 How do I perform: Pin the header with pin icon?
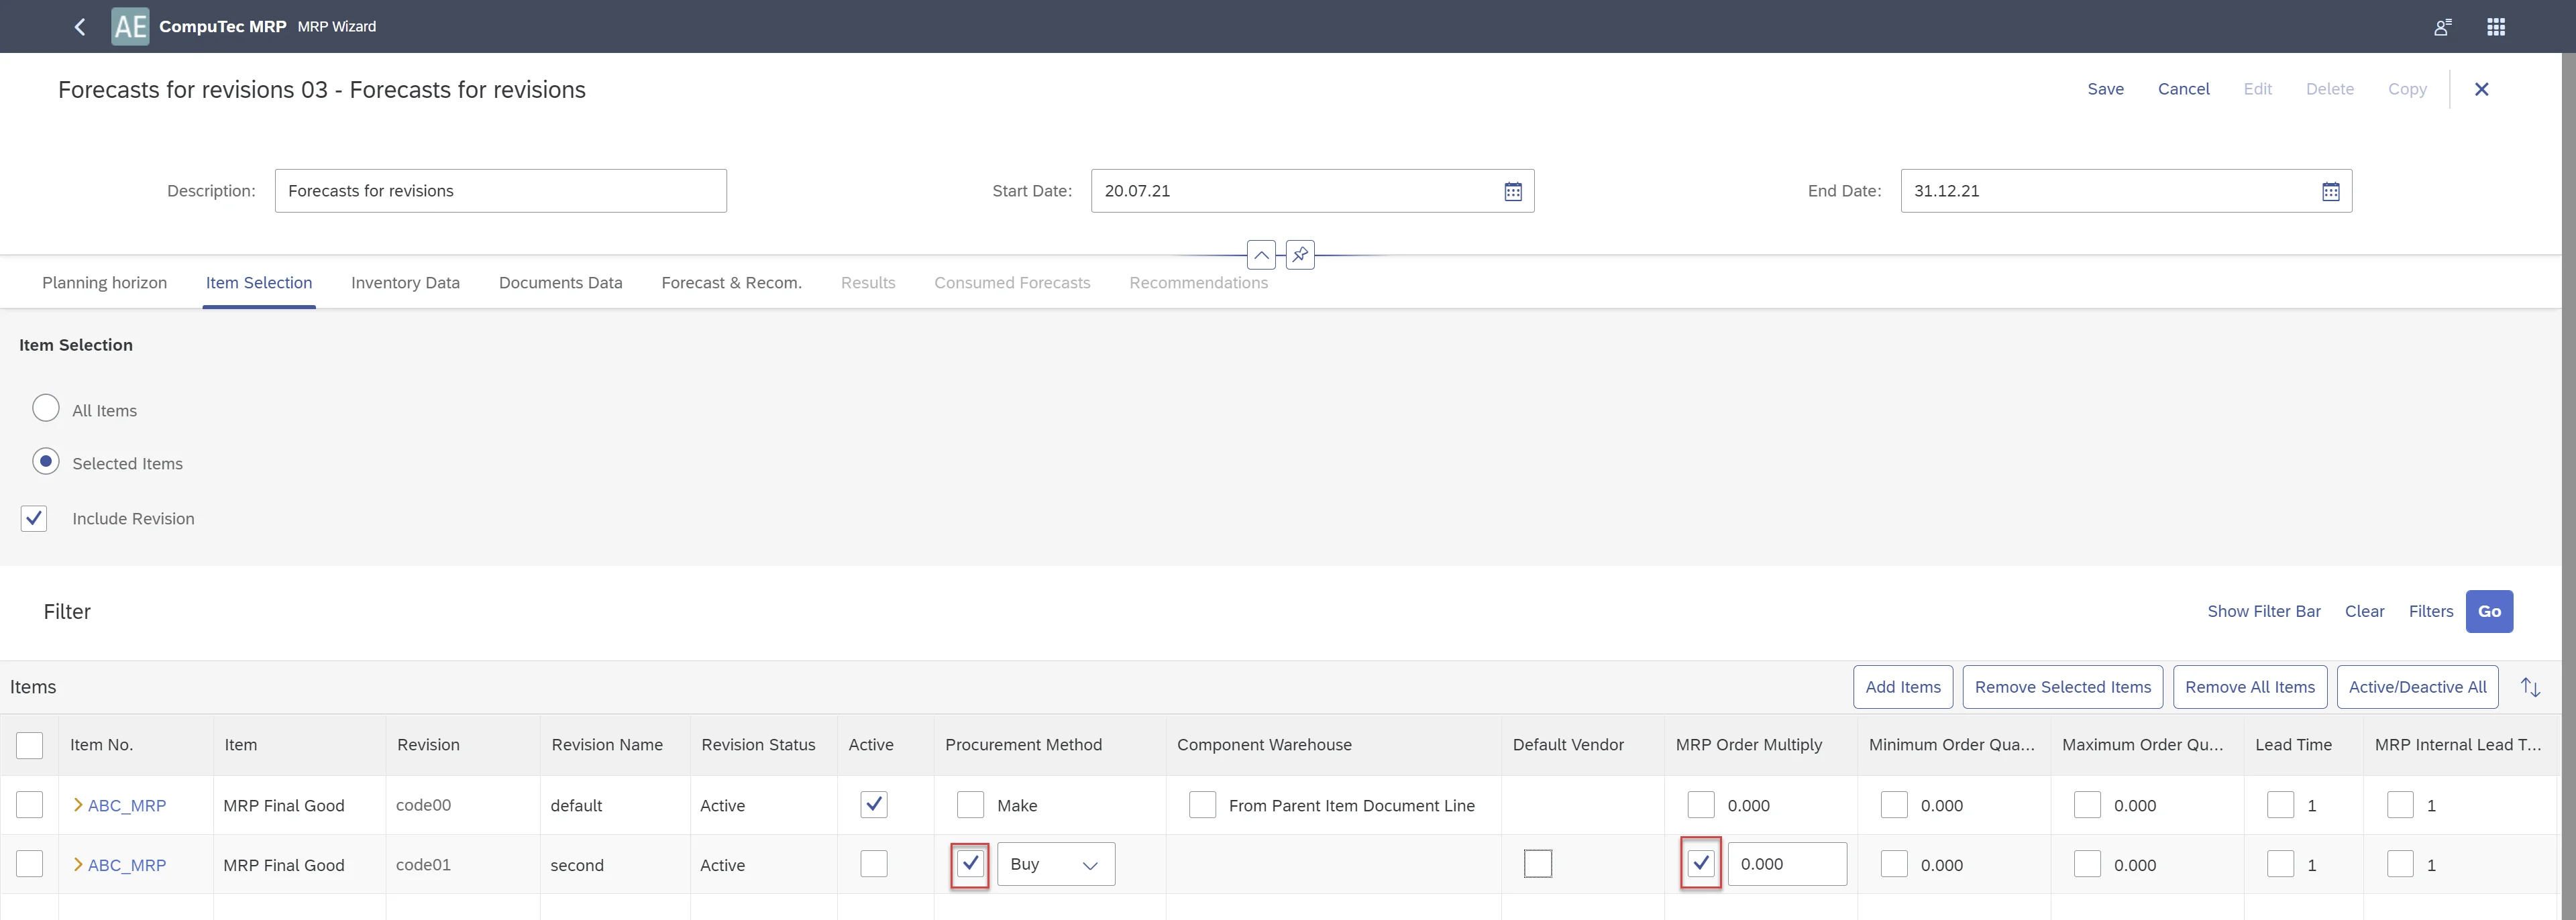click(1300, 255)
